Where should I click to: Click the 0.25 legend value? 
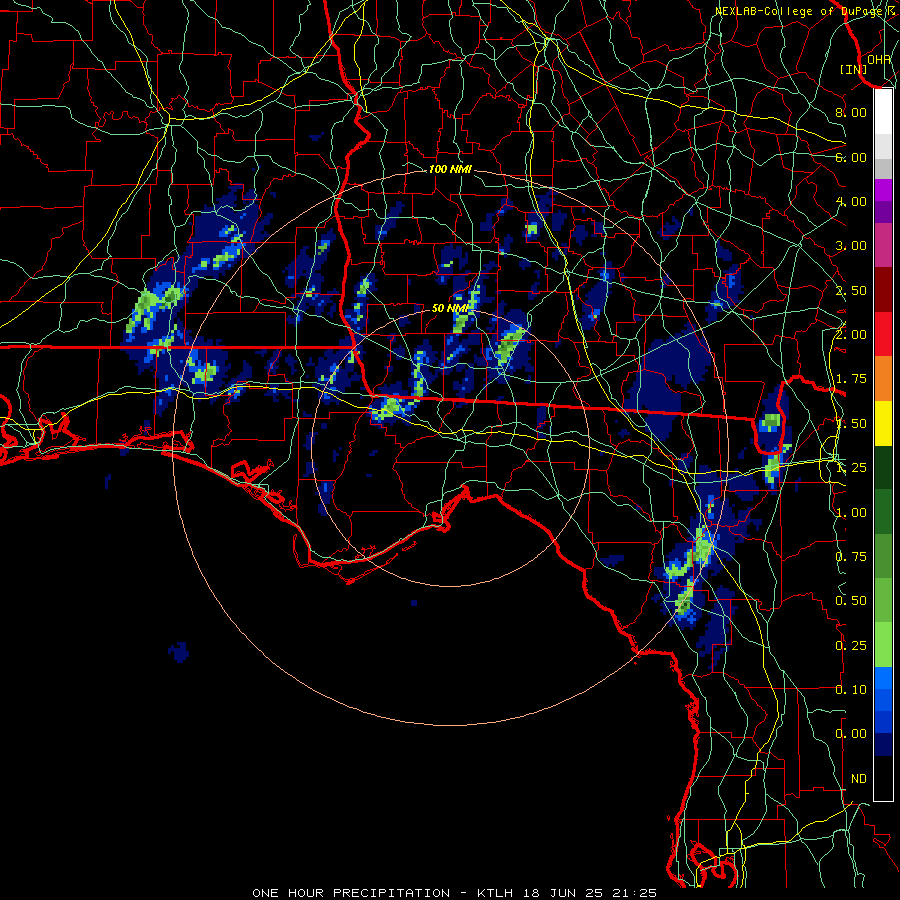click(851, 645)
